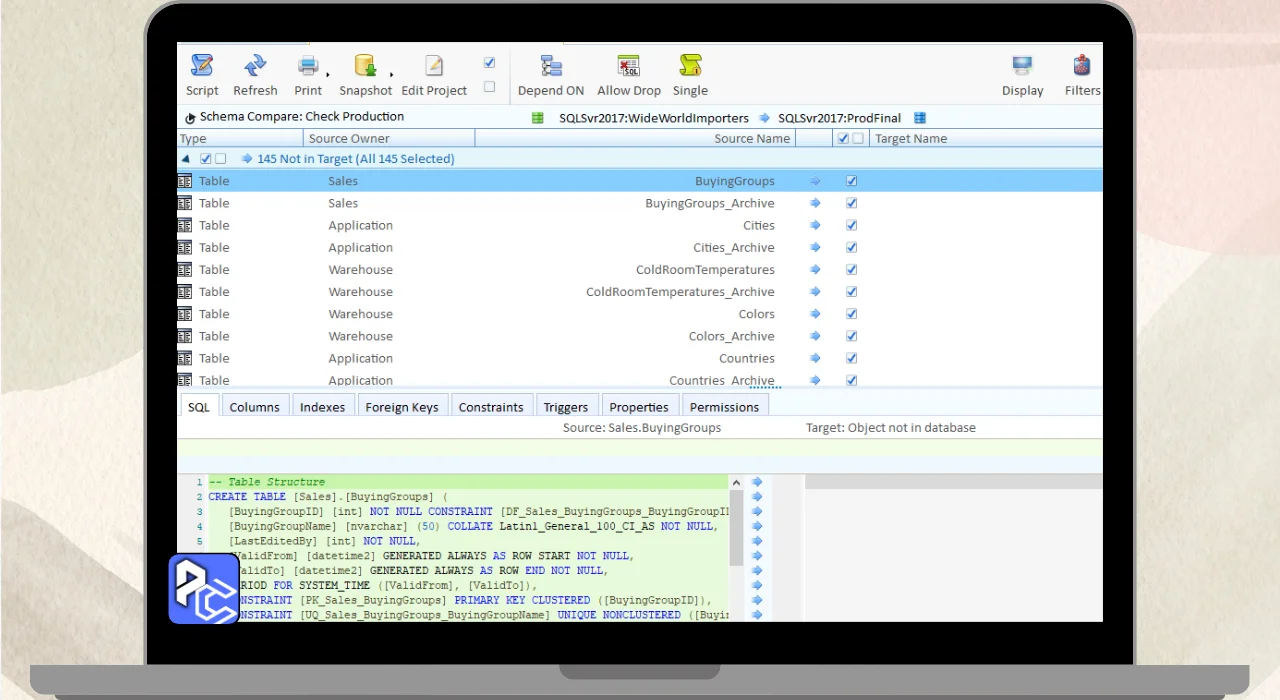Switch to the Columns tab

pos(254,407)
